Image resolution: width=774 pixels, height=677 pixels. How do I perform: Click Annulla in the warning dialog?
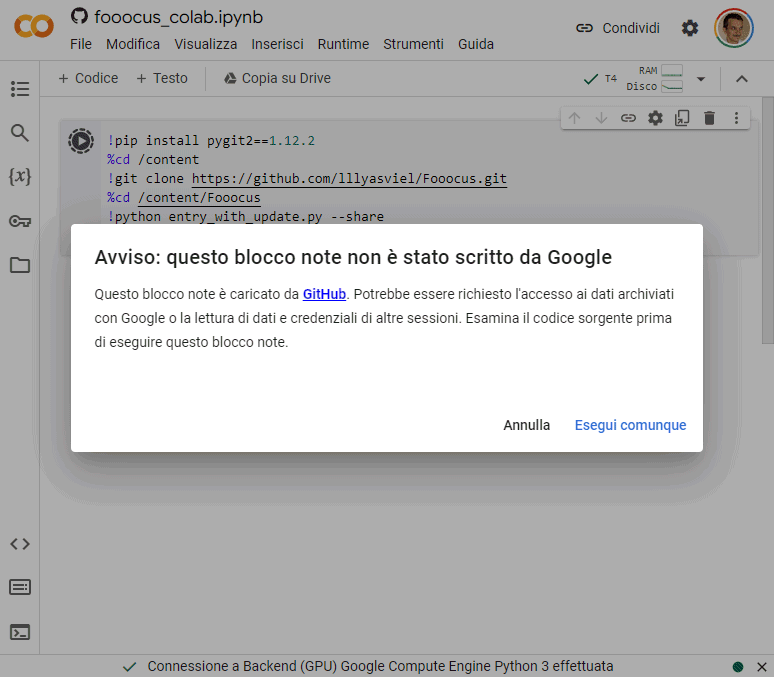(x=526, y=425)
